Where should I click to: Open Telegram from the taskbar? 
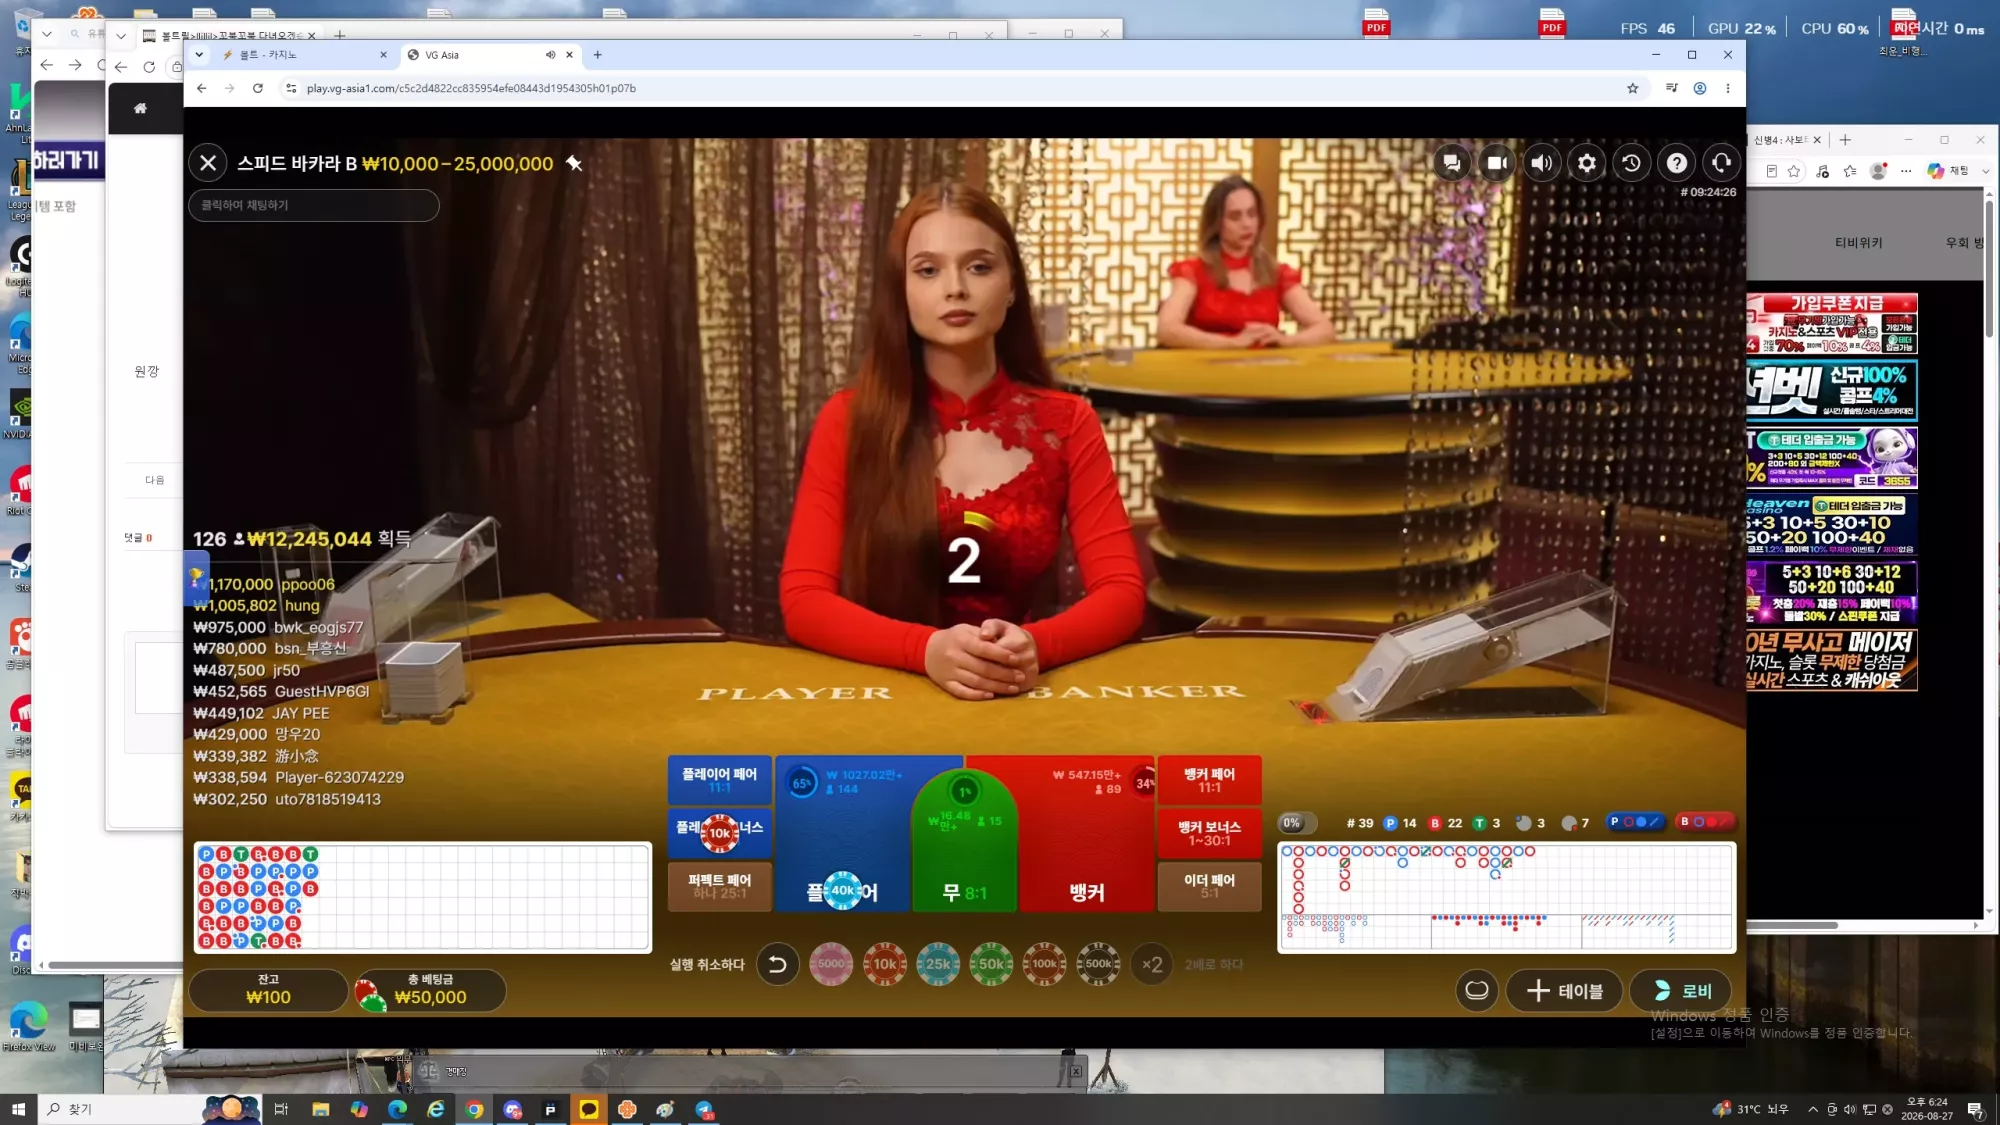[705, 1109]
